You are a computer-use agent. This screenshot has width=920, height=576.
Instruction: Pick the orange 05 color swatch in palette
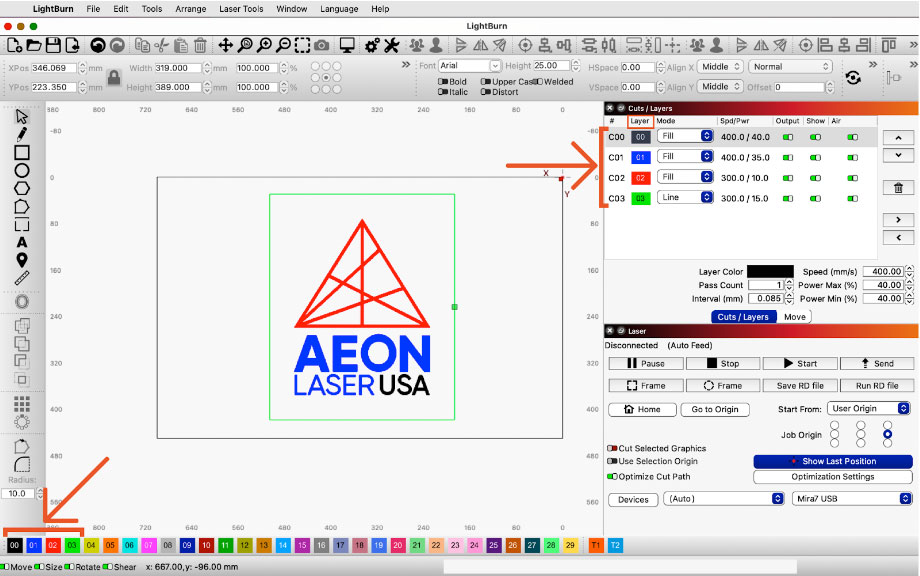click(x=110, y=545)
